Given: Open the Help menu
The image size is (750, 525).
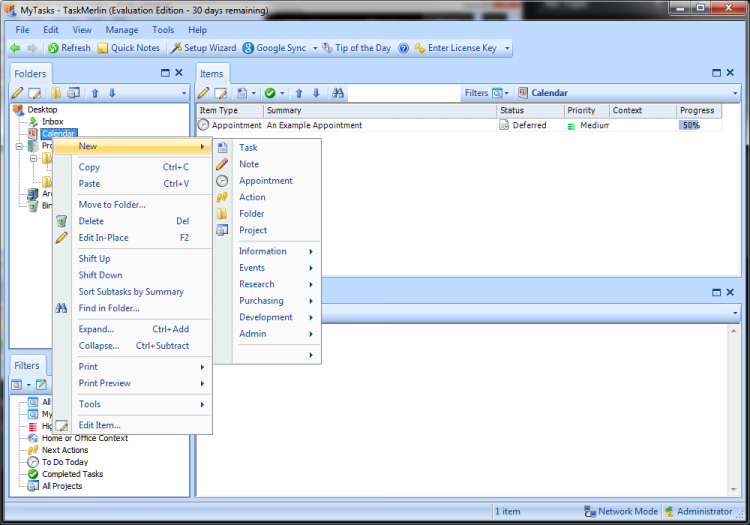Looking at the screenshot, I should tap(197, 30).
